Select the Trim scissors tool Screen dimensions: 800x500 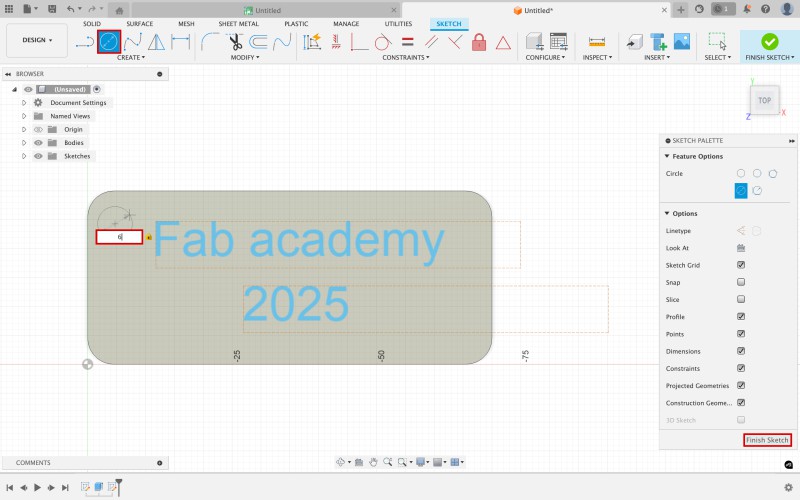235,42
